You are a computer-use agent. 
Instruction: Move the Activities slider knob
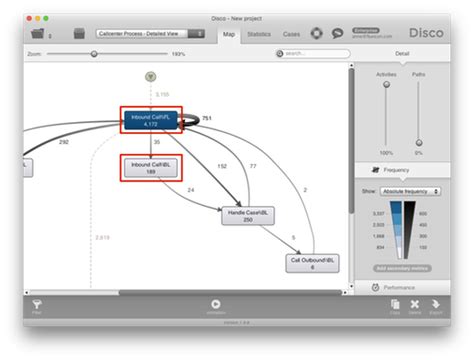pos(386,85)
